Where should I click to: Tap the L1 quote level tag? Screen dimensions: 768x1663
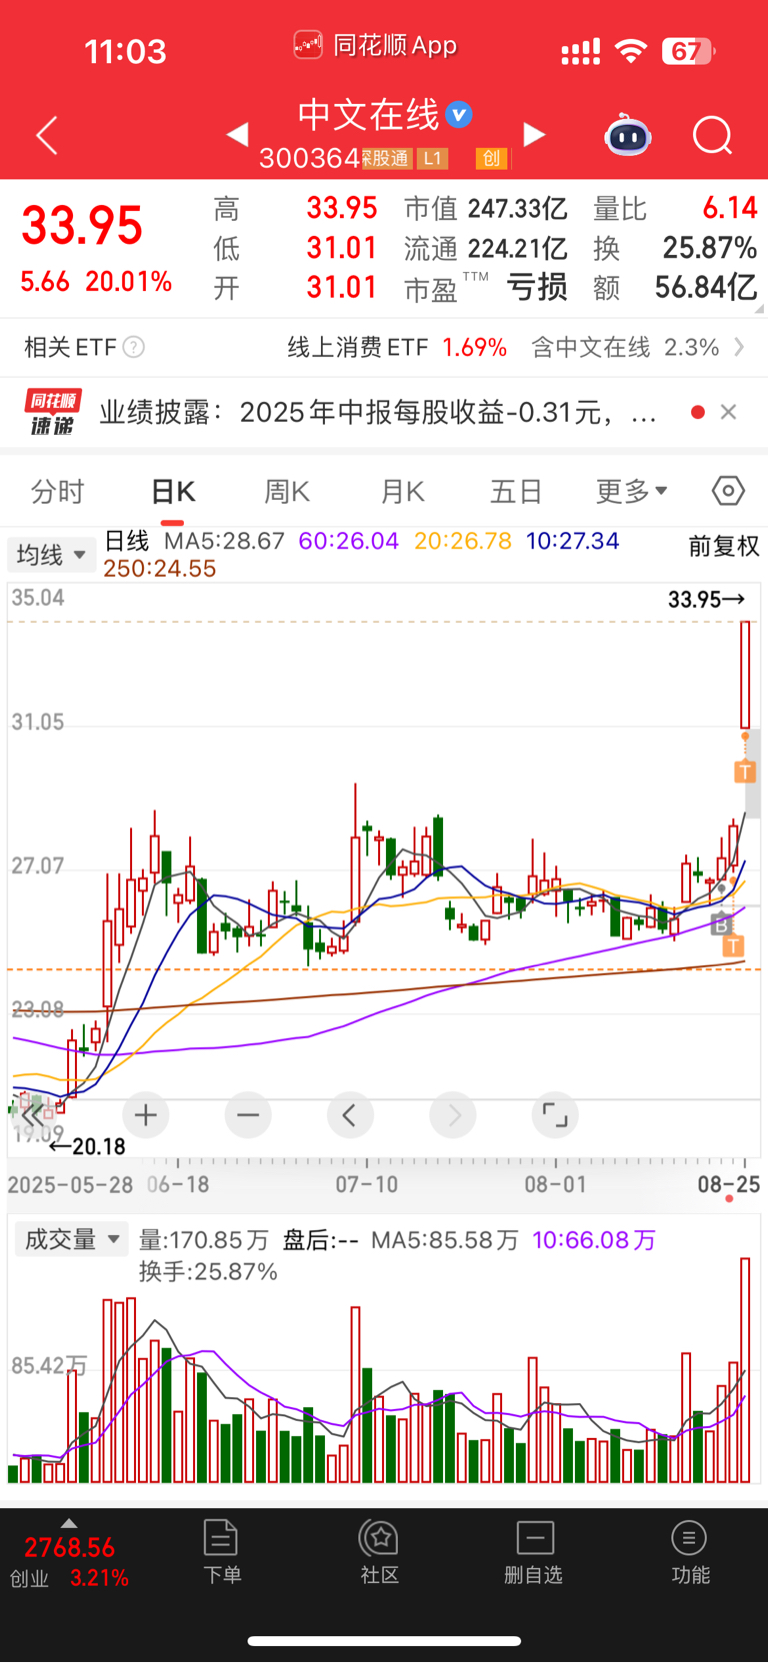click(432, 158)
